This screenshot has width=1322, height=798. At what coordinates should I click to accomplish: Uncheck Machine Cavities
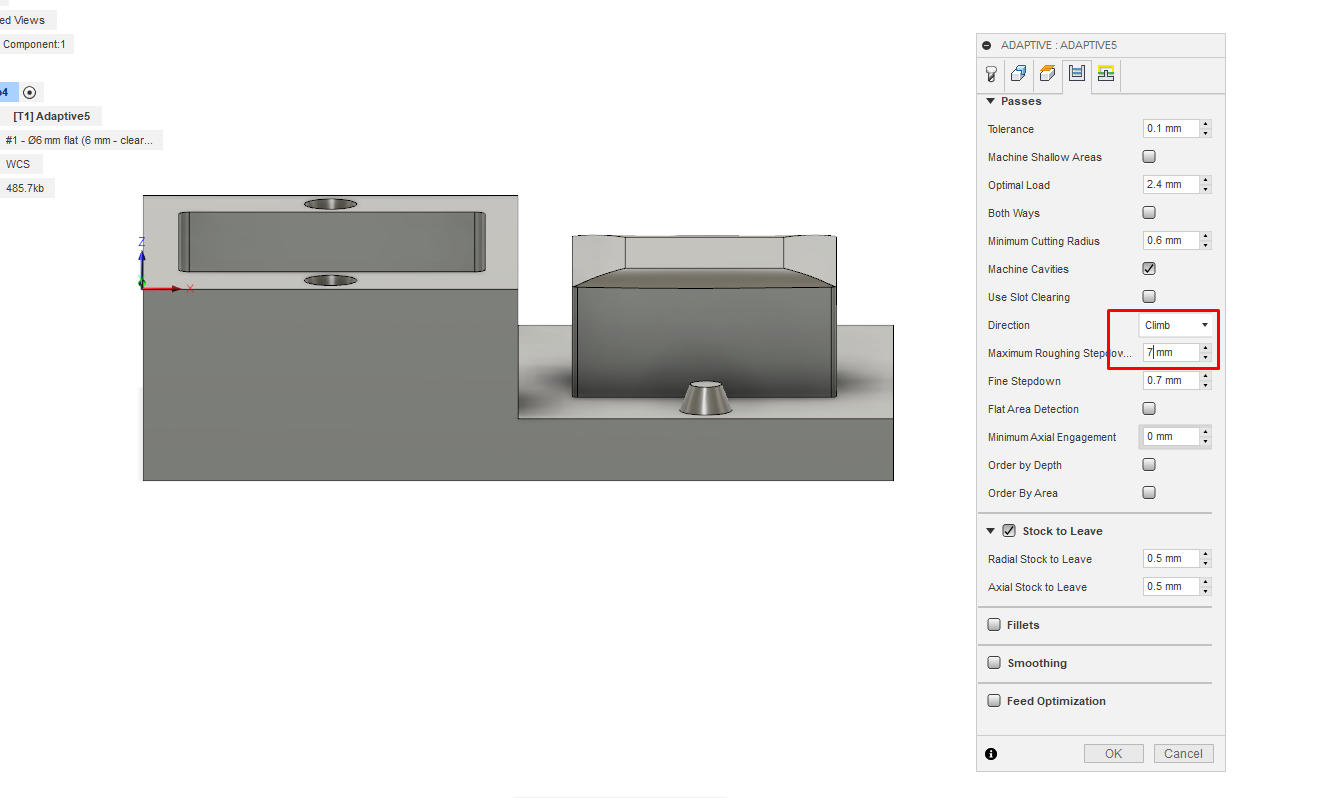[x=1149, y=269]
